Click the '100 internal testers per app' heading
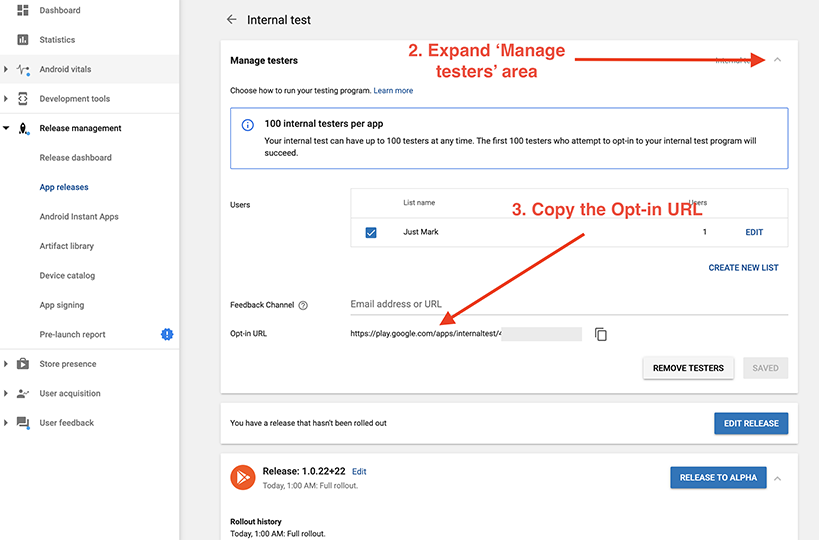This screenshot has width=819, height=540. click(324, 124)
